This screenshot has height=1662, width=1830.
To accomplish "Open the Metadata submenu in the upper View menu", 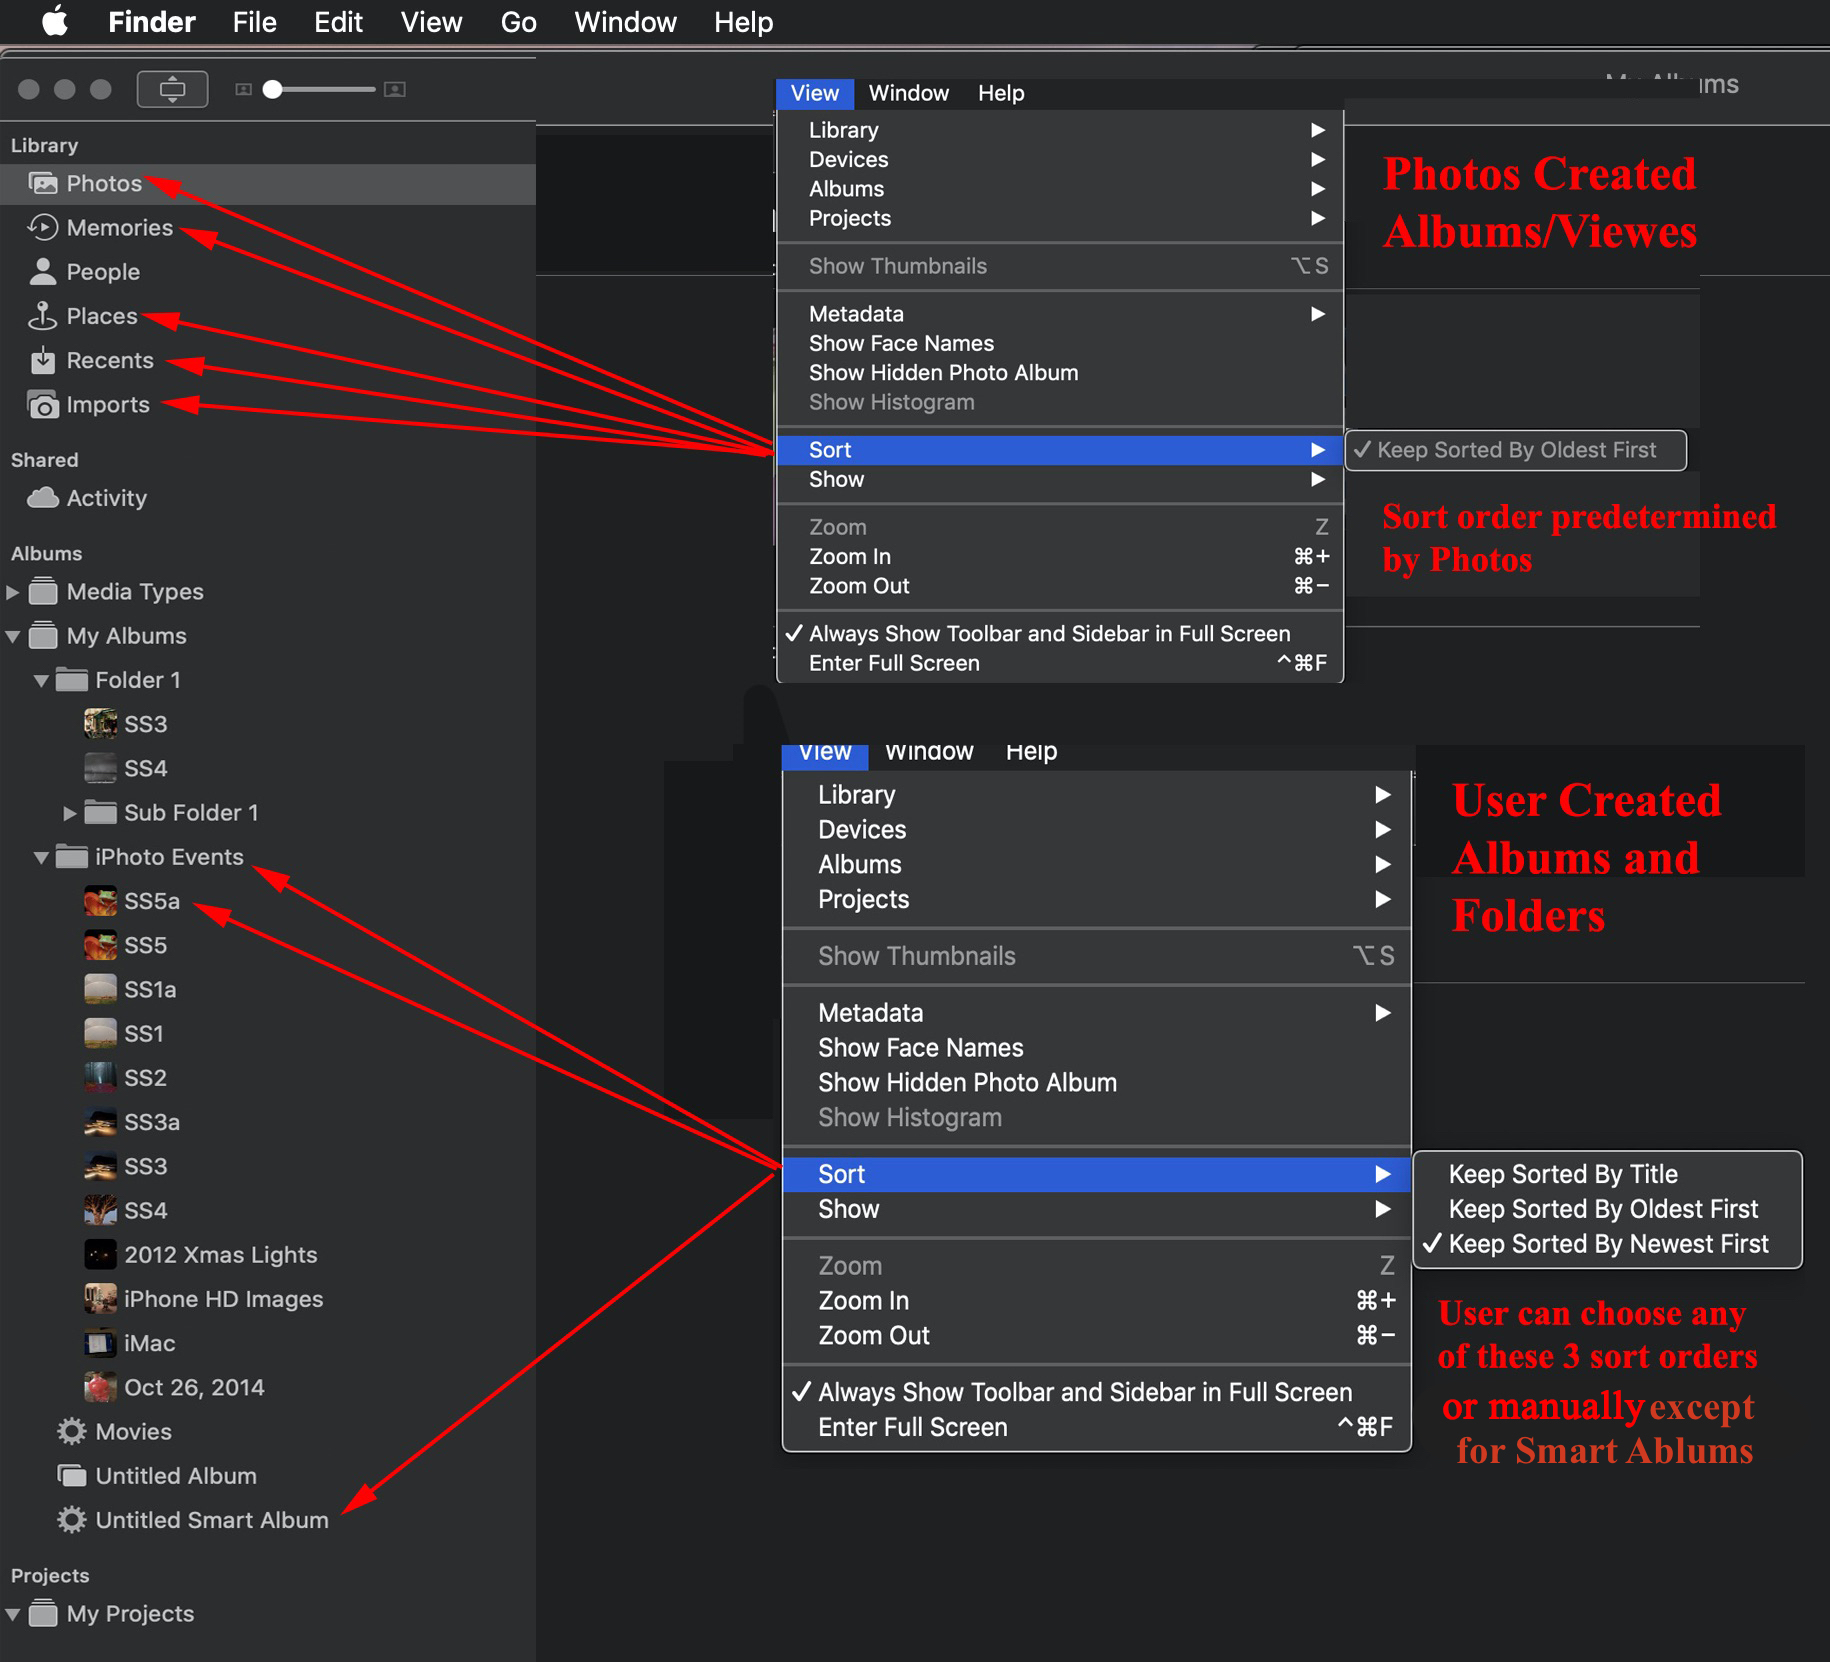I will (1060, 314).
